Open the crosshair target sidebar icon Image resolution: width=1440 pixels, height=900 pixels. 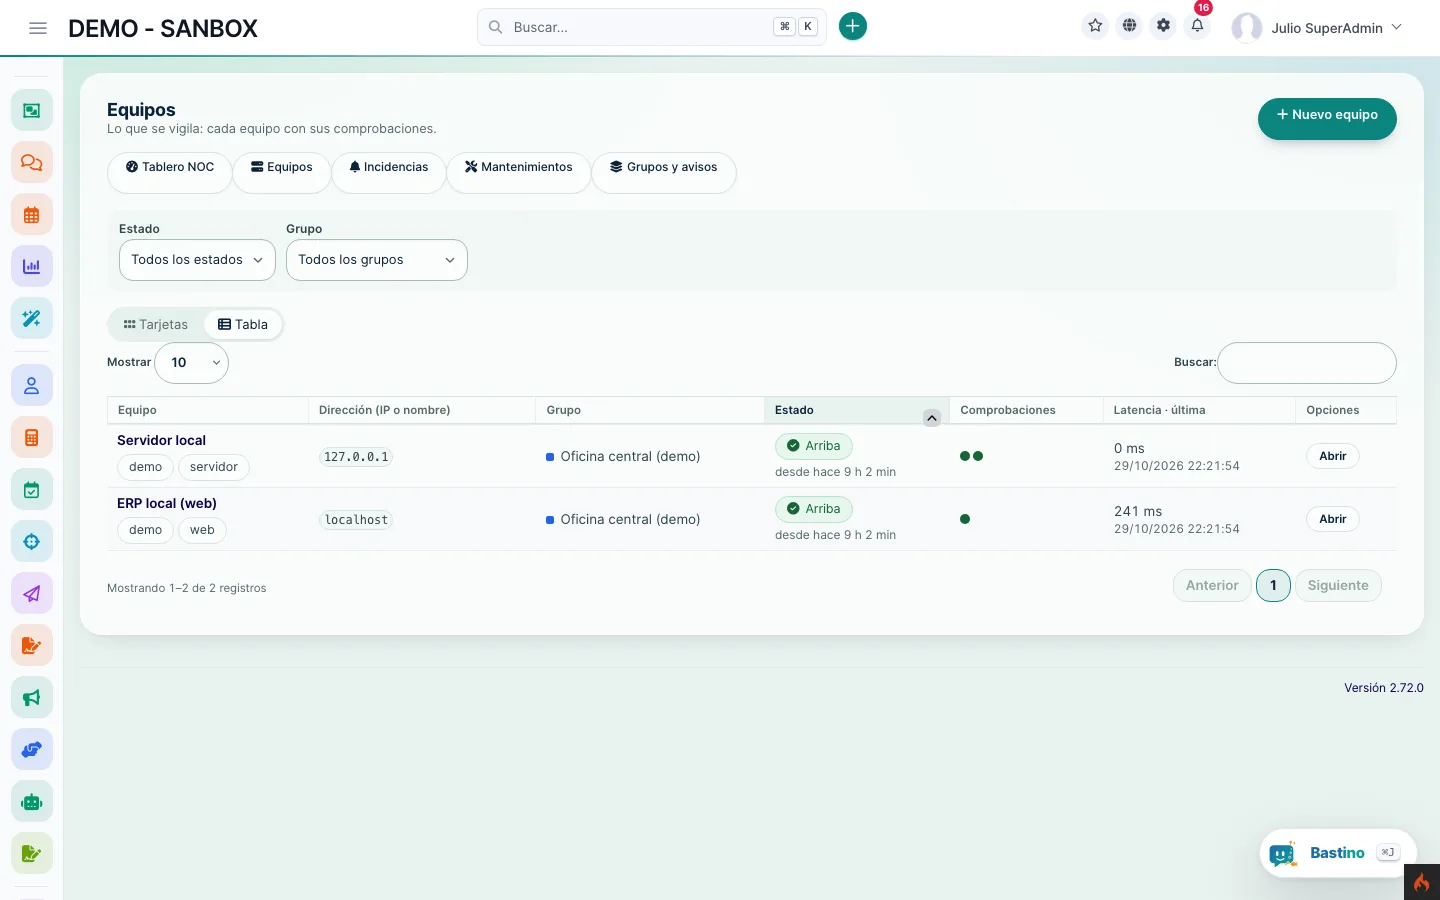(x=32, y=541)
